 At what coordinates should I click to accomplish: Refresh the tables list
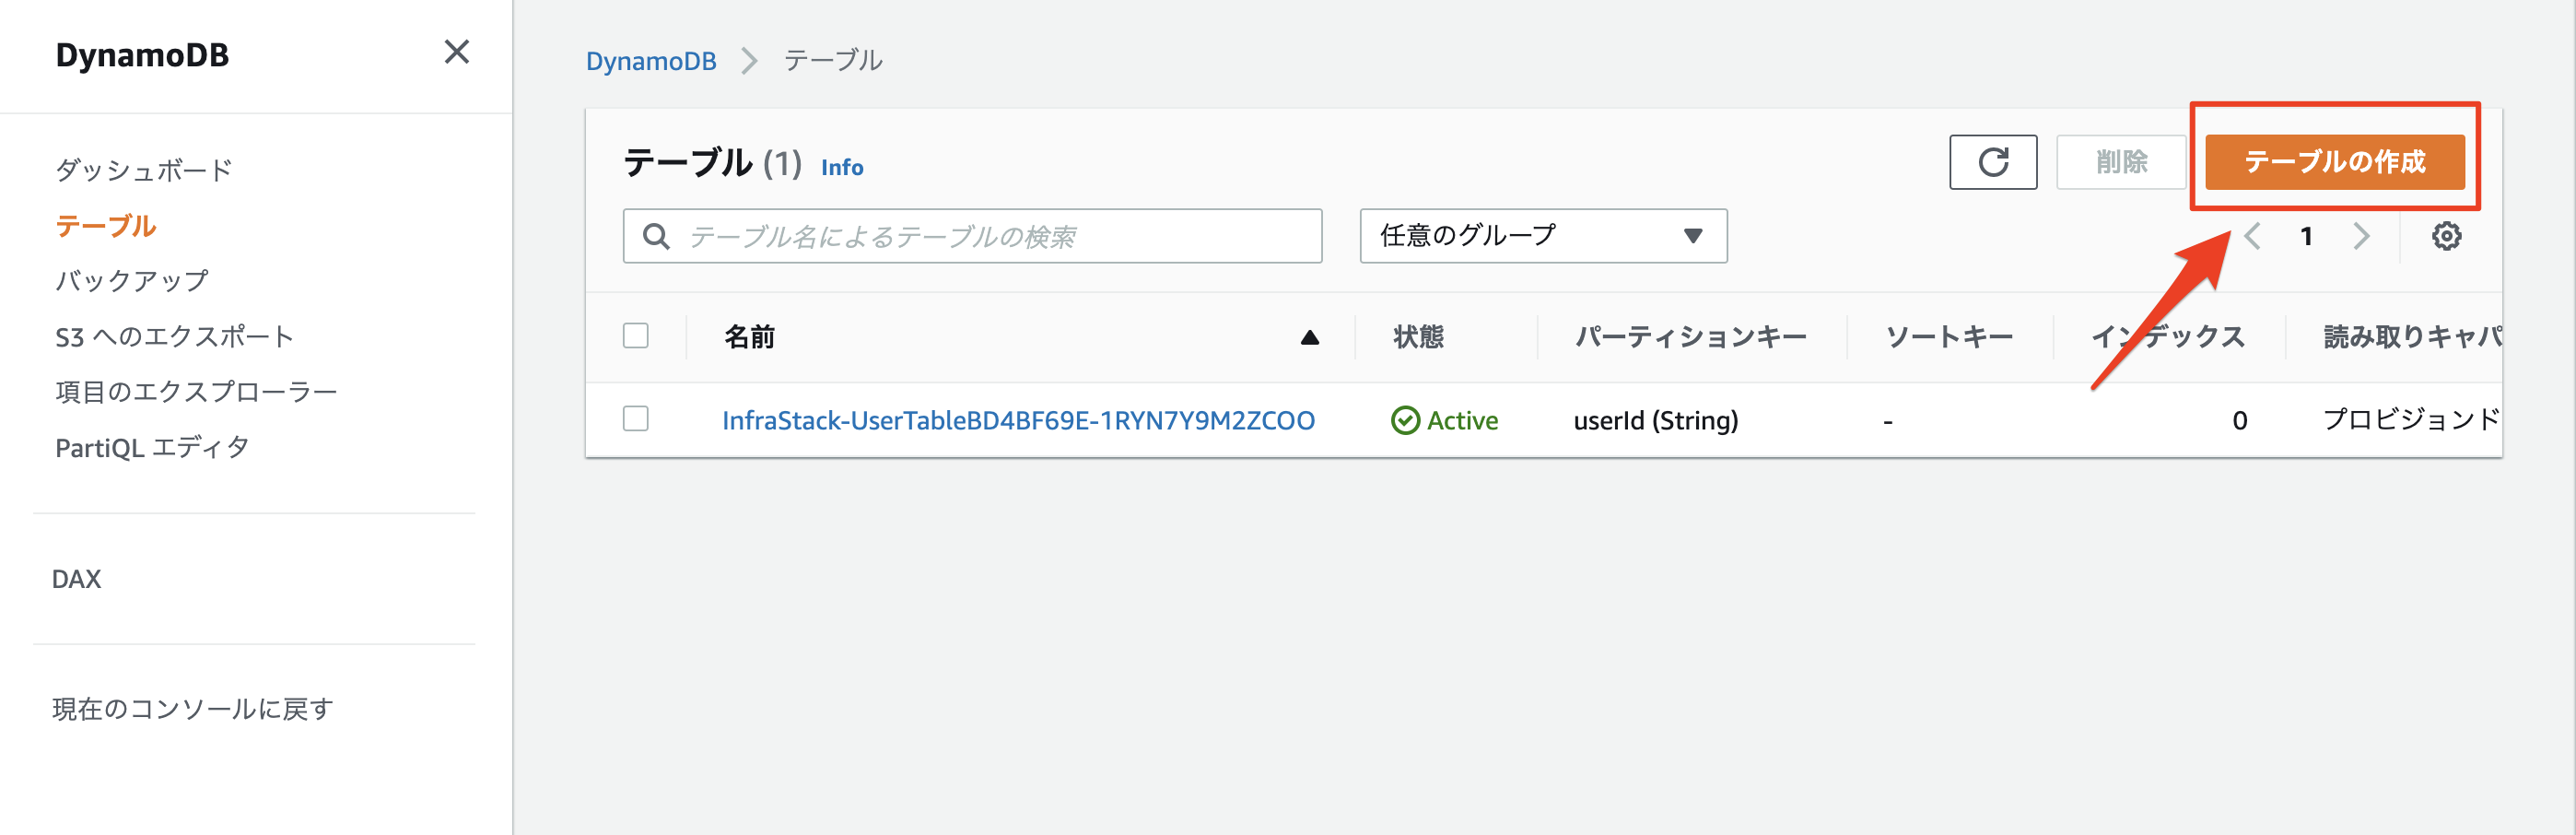pos(1992,162)
